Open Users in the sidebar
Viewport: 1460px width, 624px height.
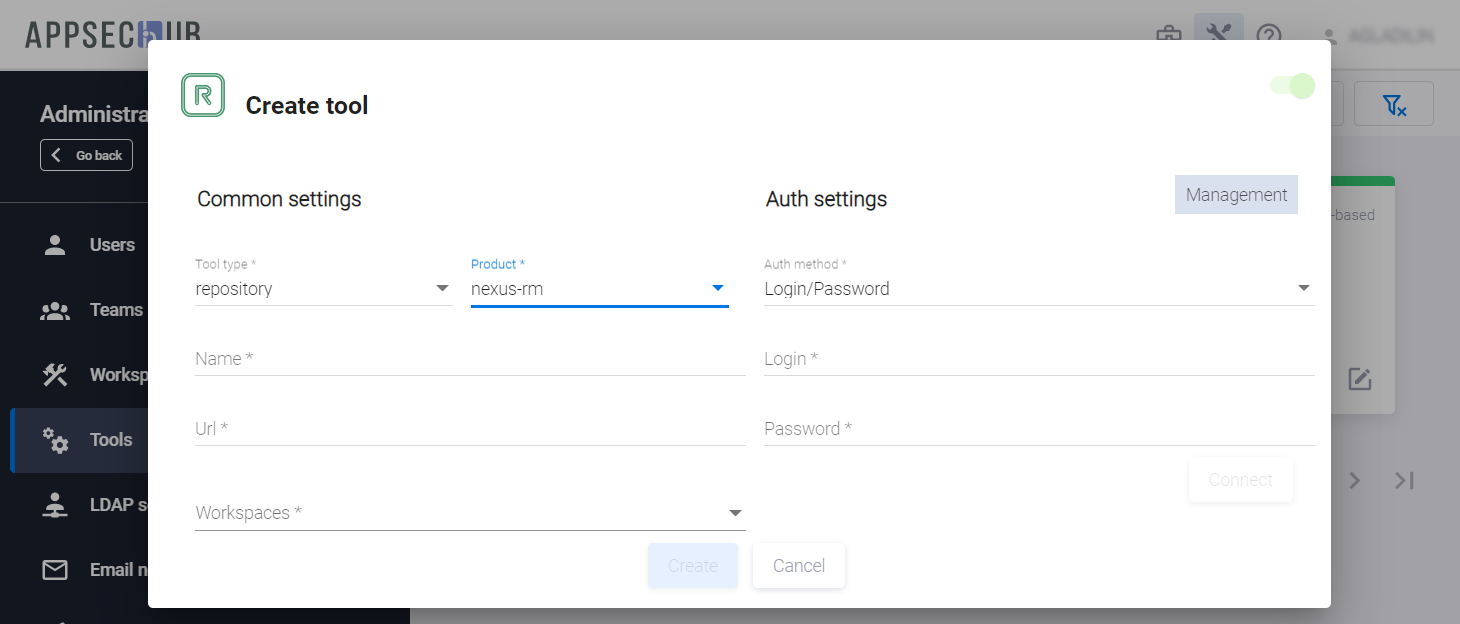coord(111,245)
